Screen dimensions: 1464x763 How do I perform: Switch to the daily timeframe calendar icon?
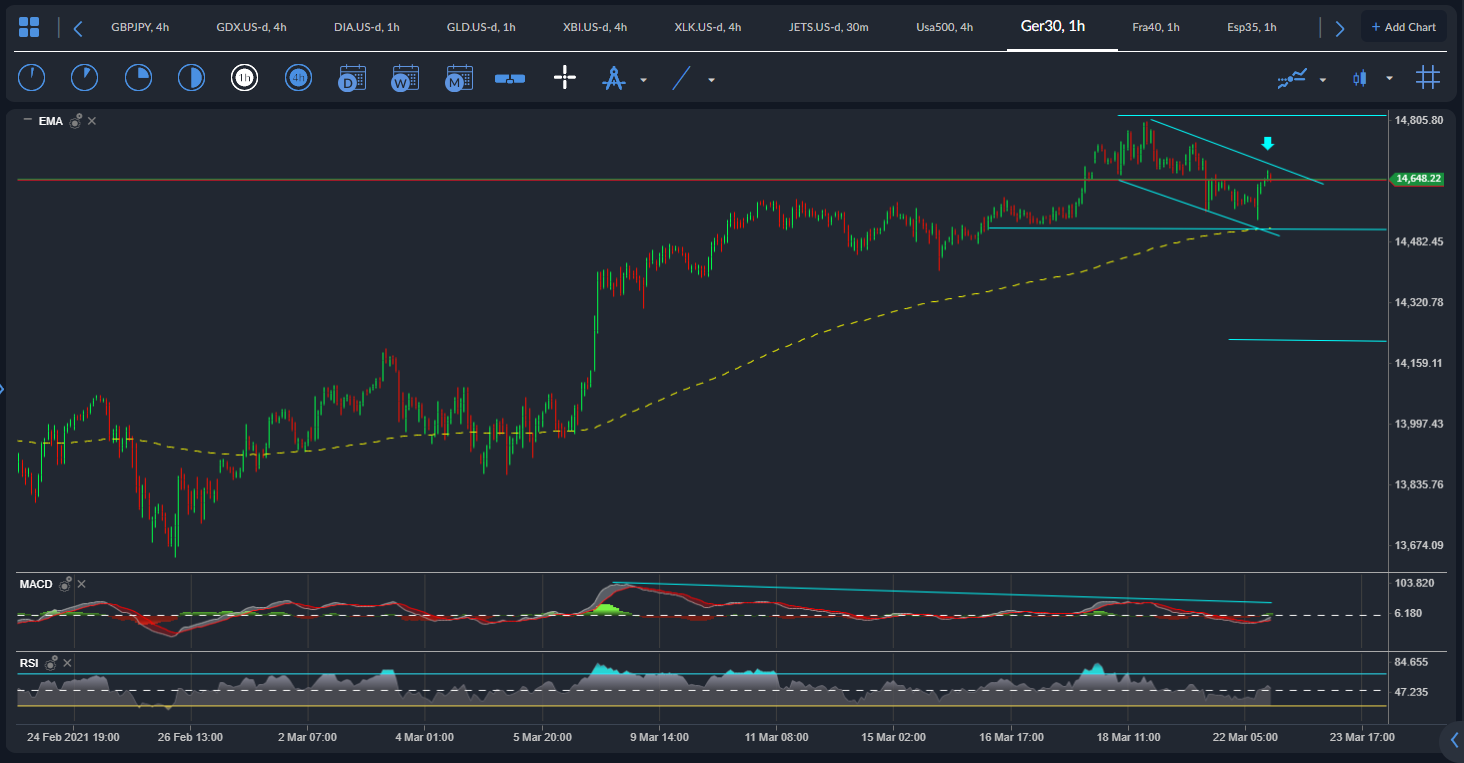(x=352, y=78)
